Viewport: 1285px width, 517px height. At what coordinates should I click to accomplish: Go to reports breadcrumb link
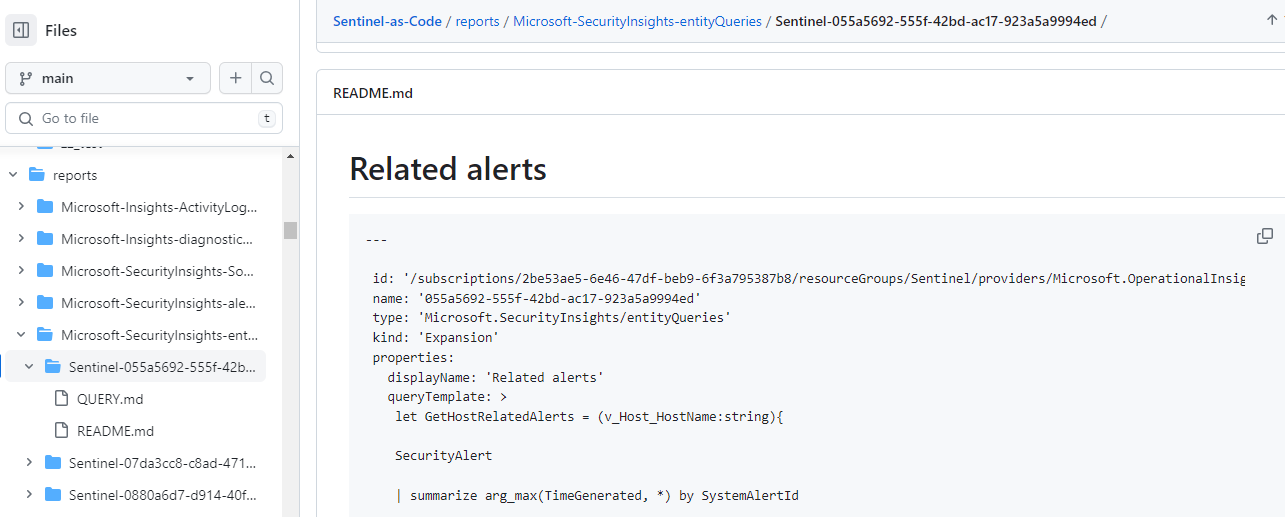(477, 21)
